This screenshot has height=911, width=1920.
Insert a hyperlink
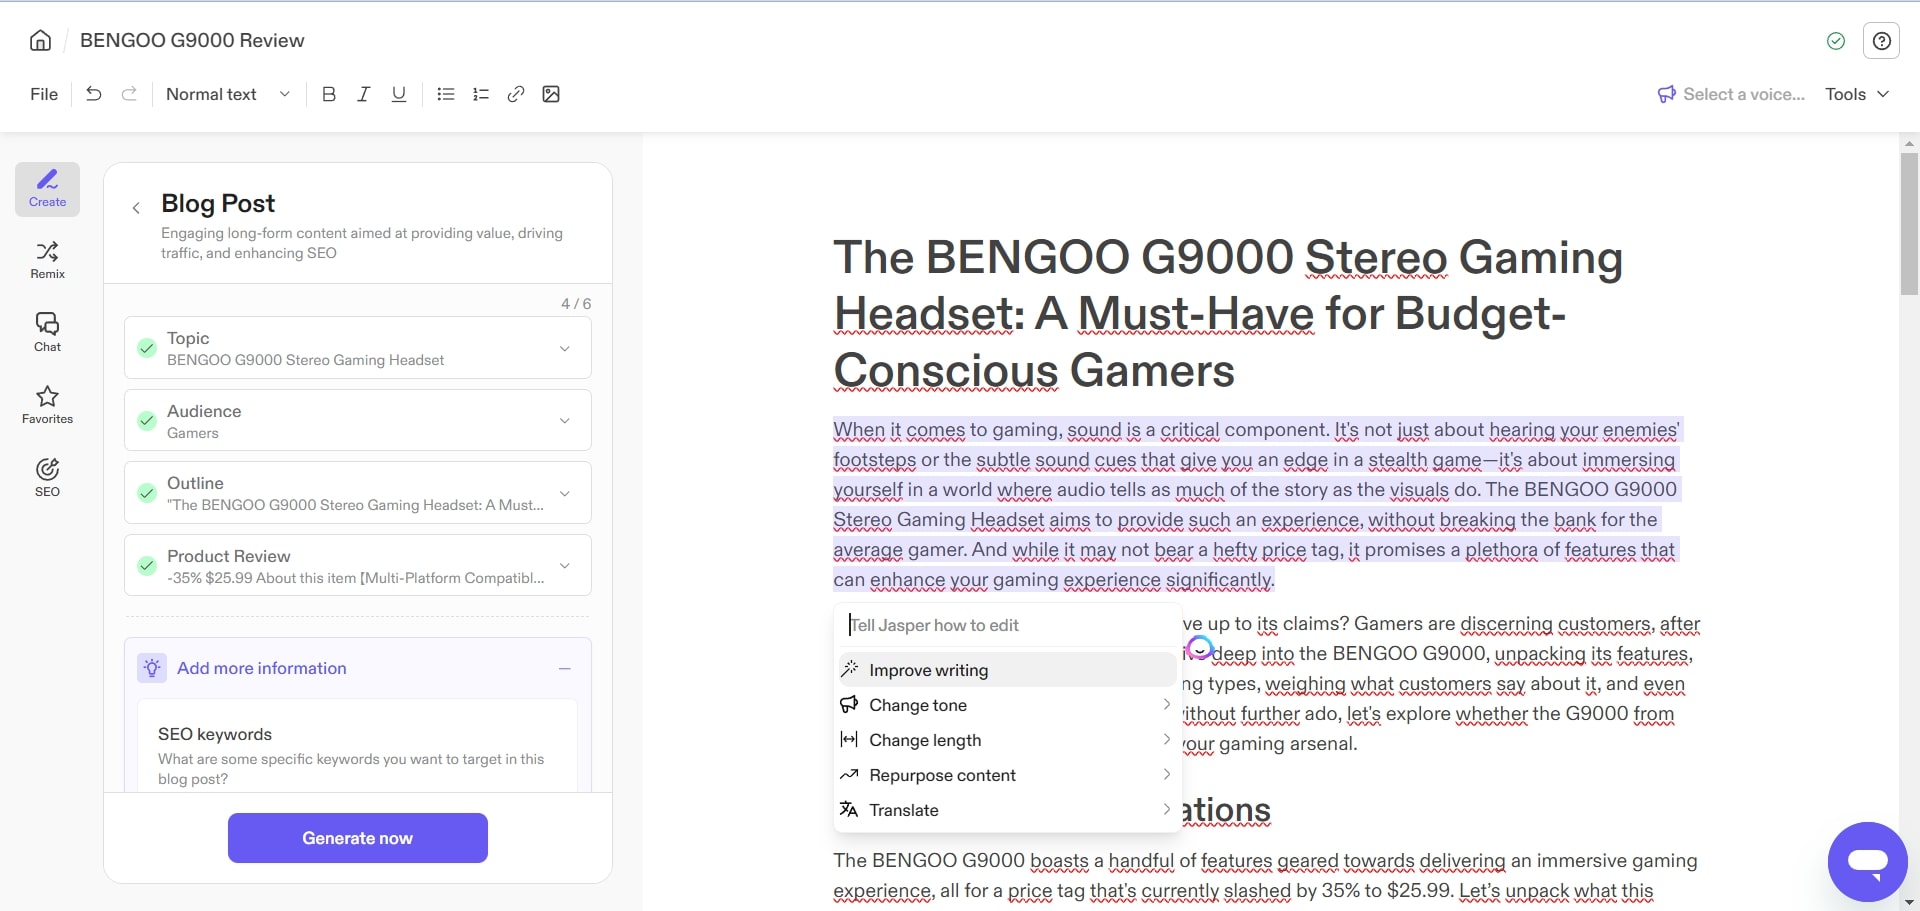[515, 93]
